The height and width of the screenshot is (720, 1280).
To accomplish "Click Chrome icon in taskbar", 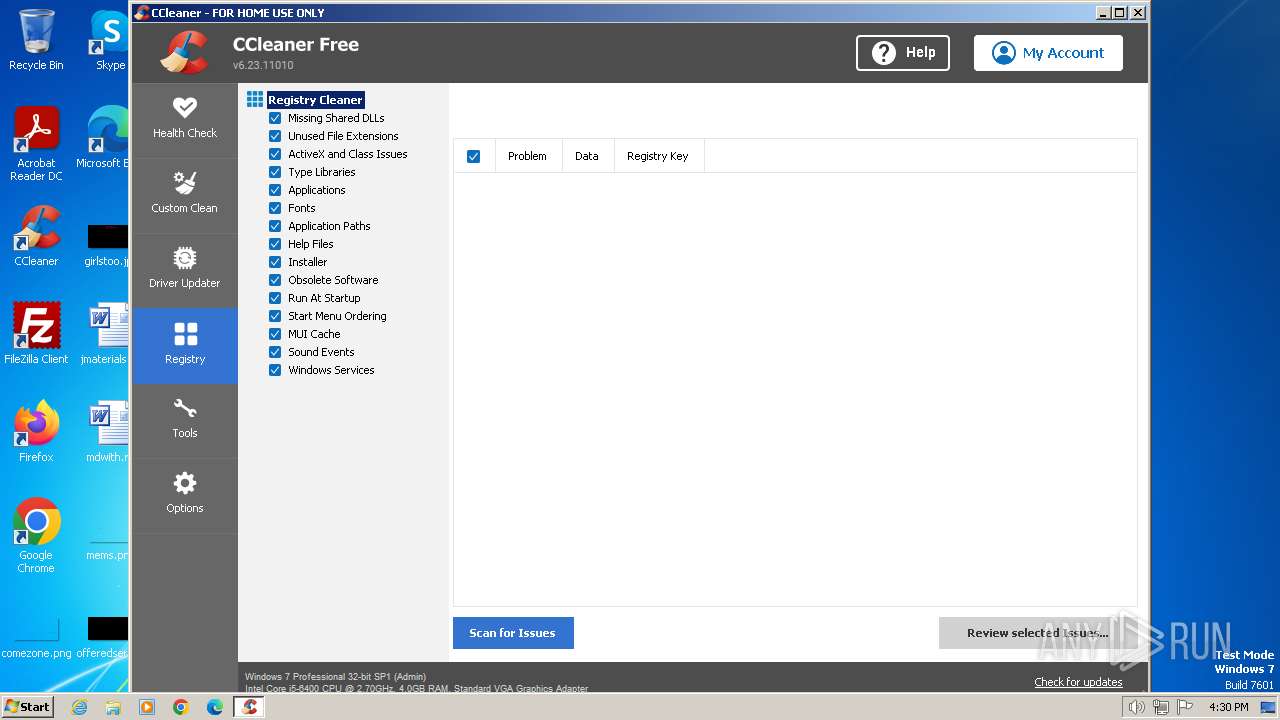I will click(x=181, y=707).
